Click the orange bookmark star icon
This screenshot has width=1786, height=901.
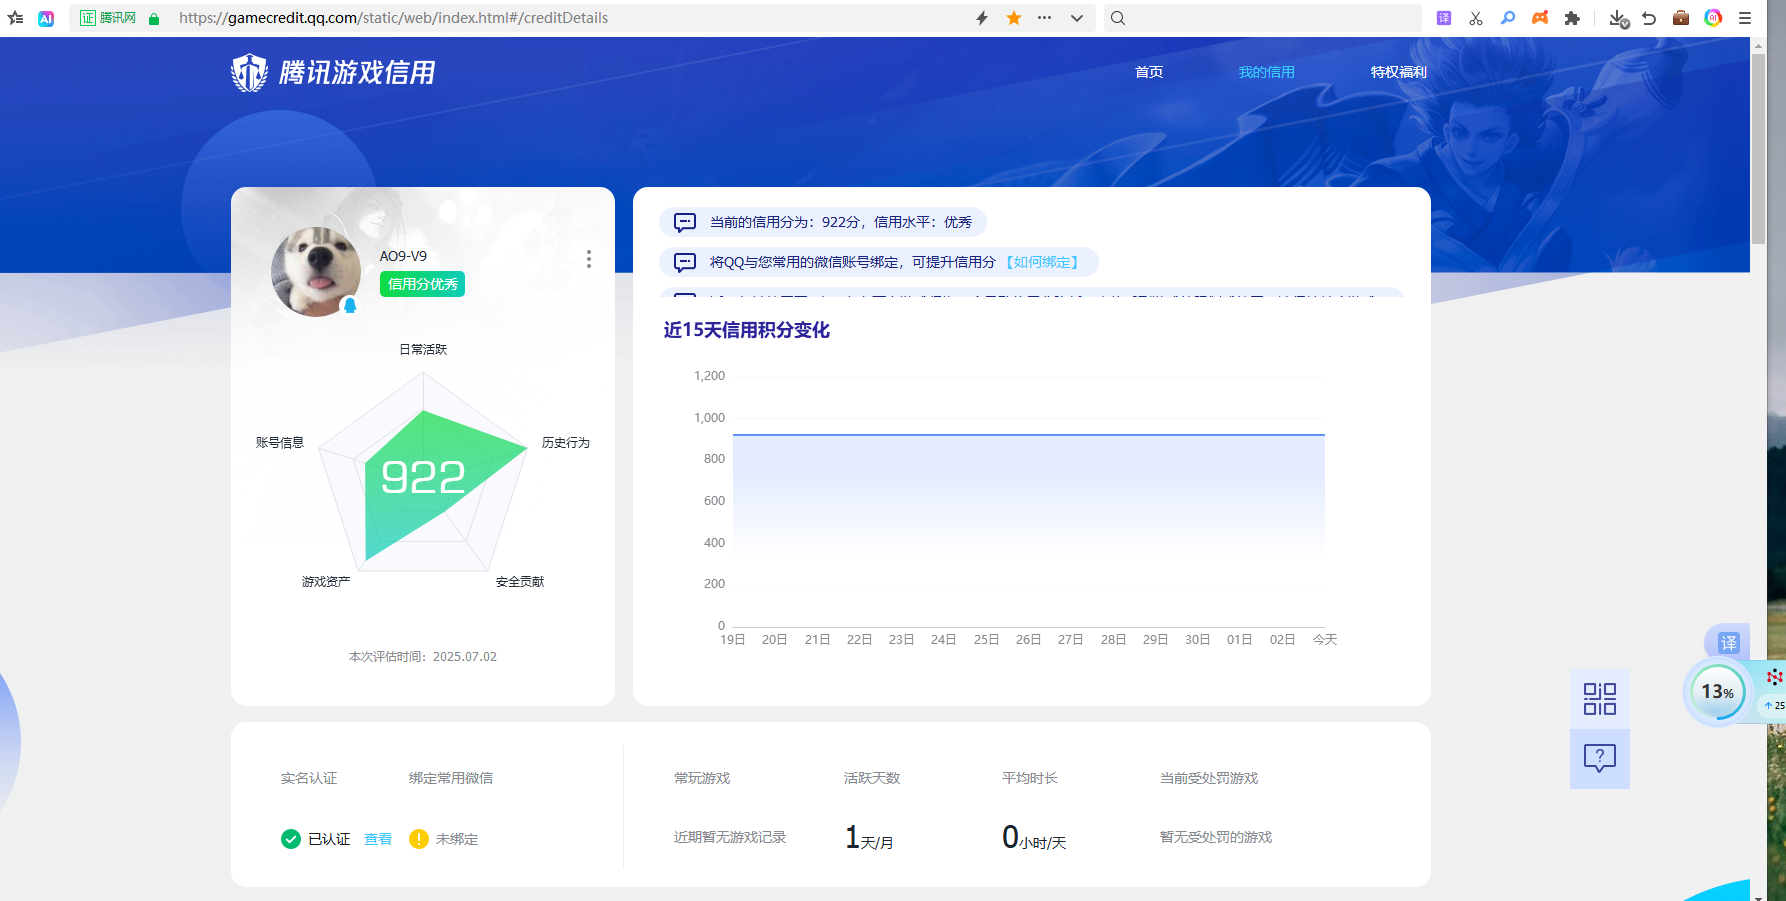[1014, 18]
